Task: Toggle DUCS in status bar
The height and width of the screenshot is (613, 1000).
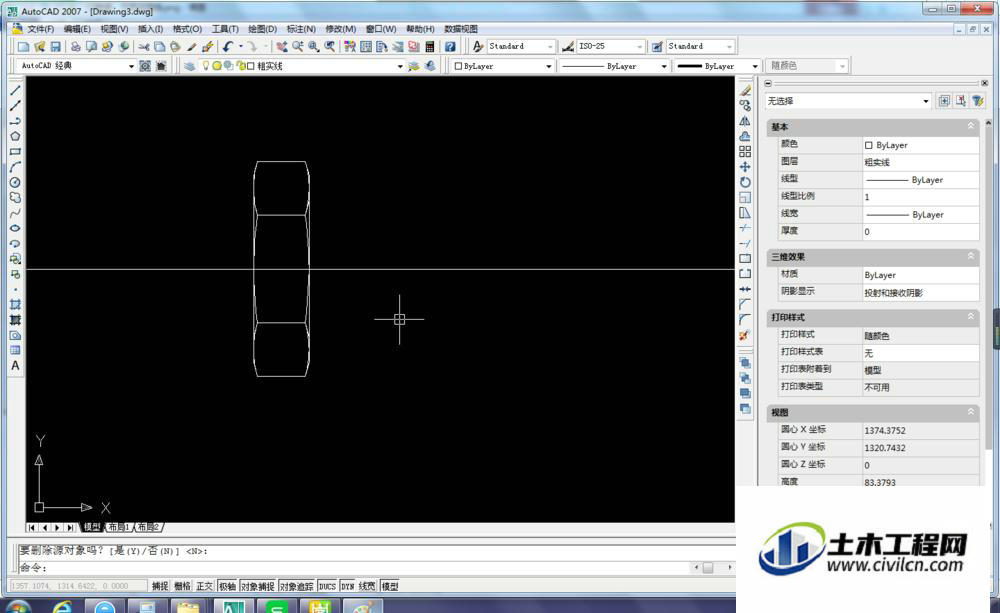Action: point(327,586)
